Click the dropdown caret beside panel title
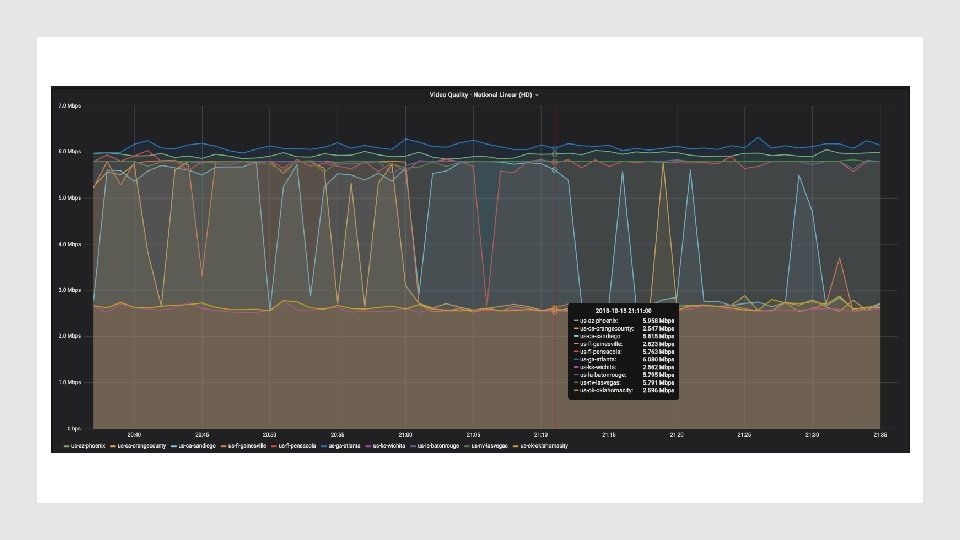This screenshot has width=960, height=540. 537,96
